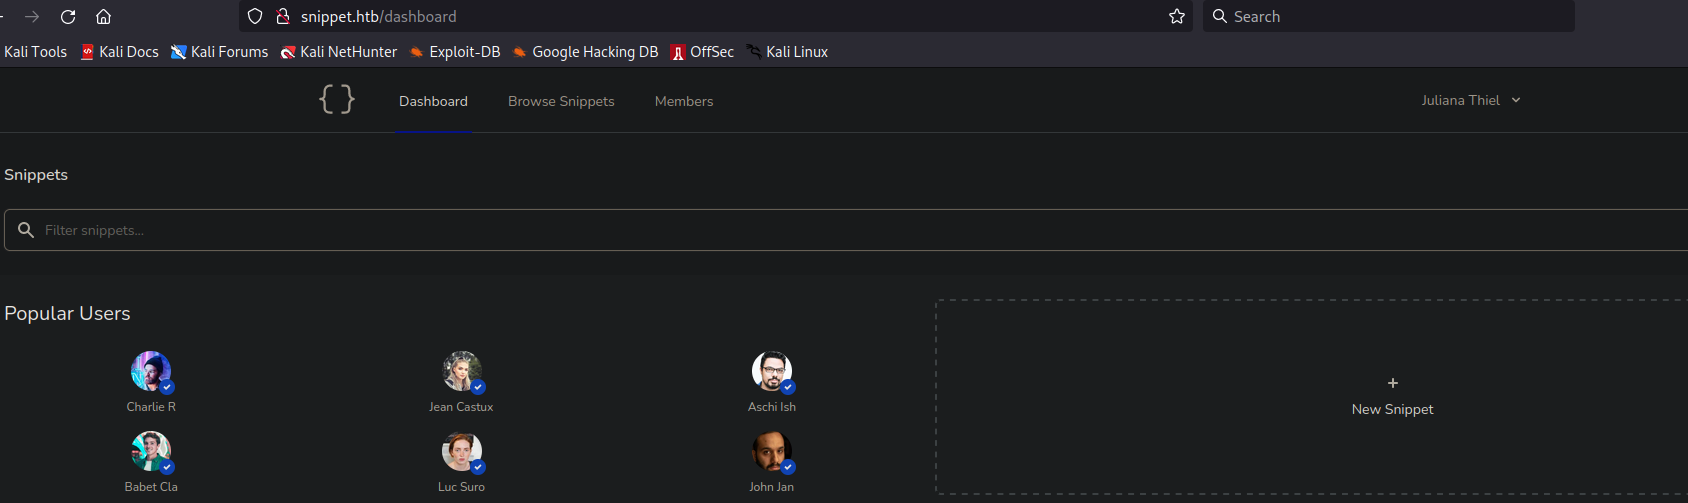
Task: Click the insecure connection padlock icon
Action: click(283, 17)
